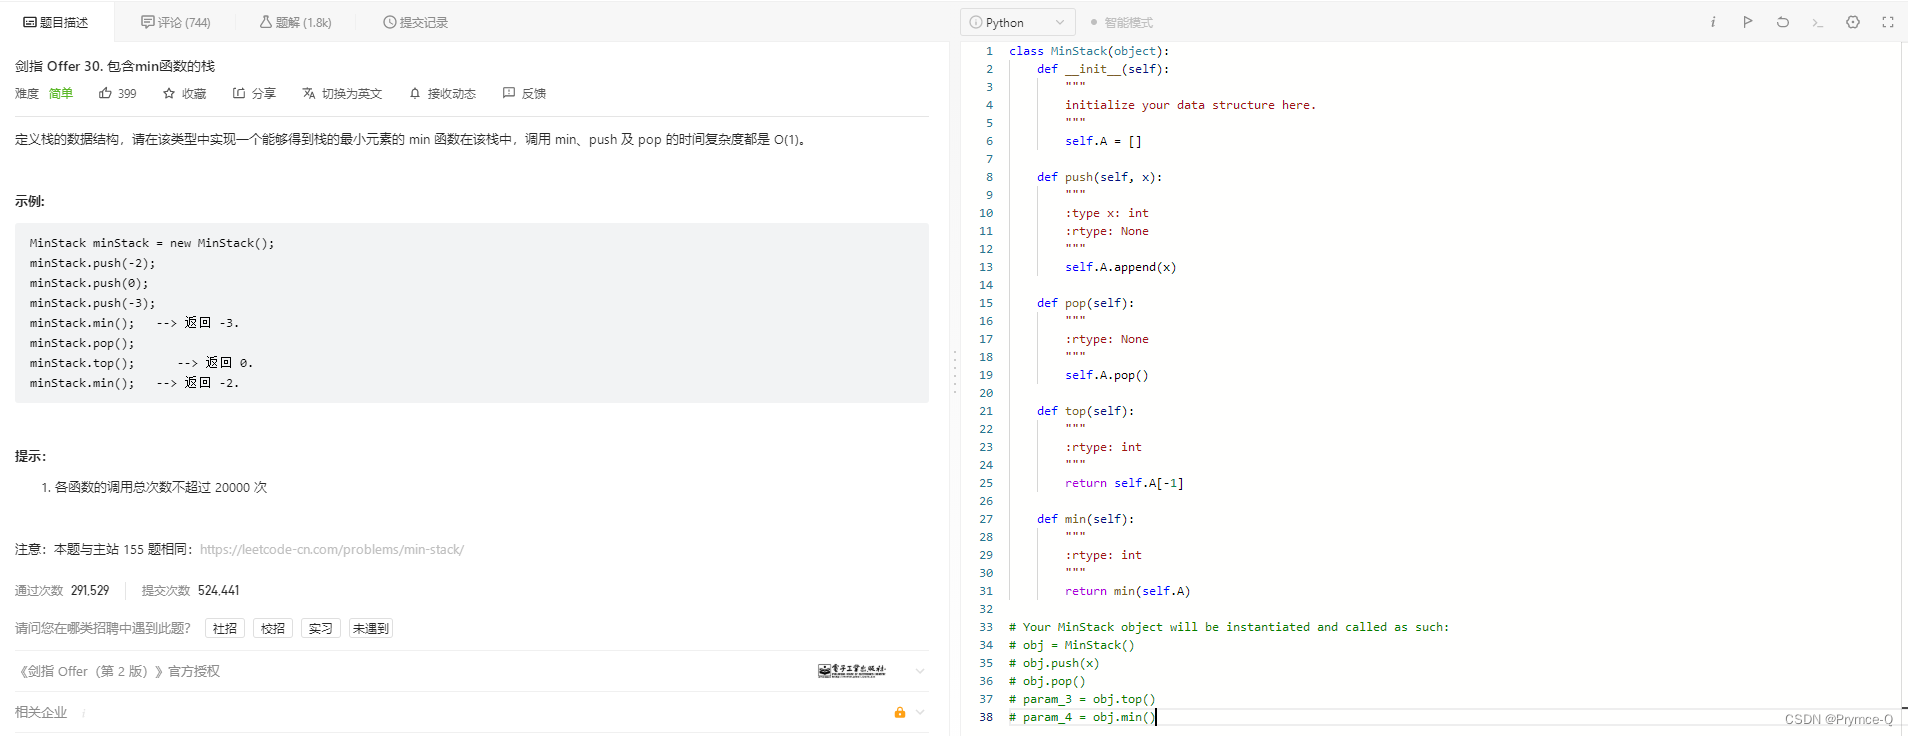Open the terminal console icon
Image resolution: width=1908 pixels, height=736 pixels.
[x=1818, y=22]
